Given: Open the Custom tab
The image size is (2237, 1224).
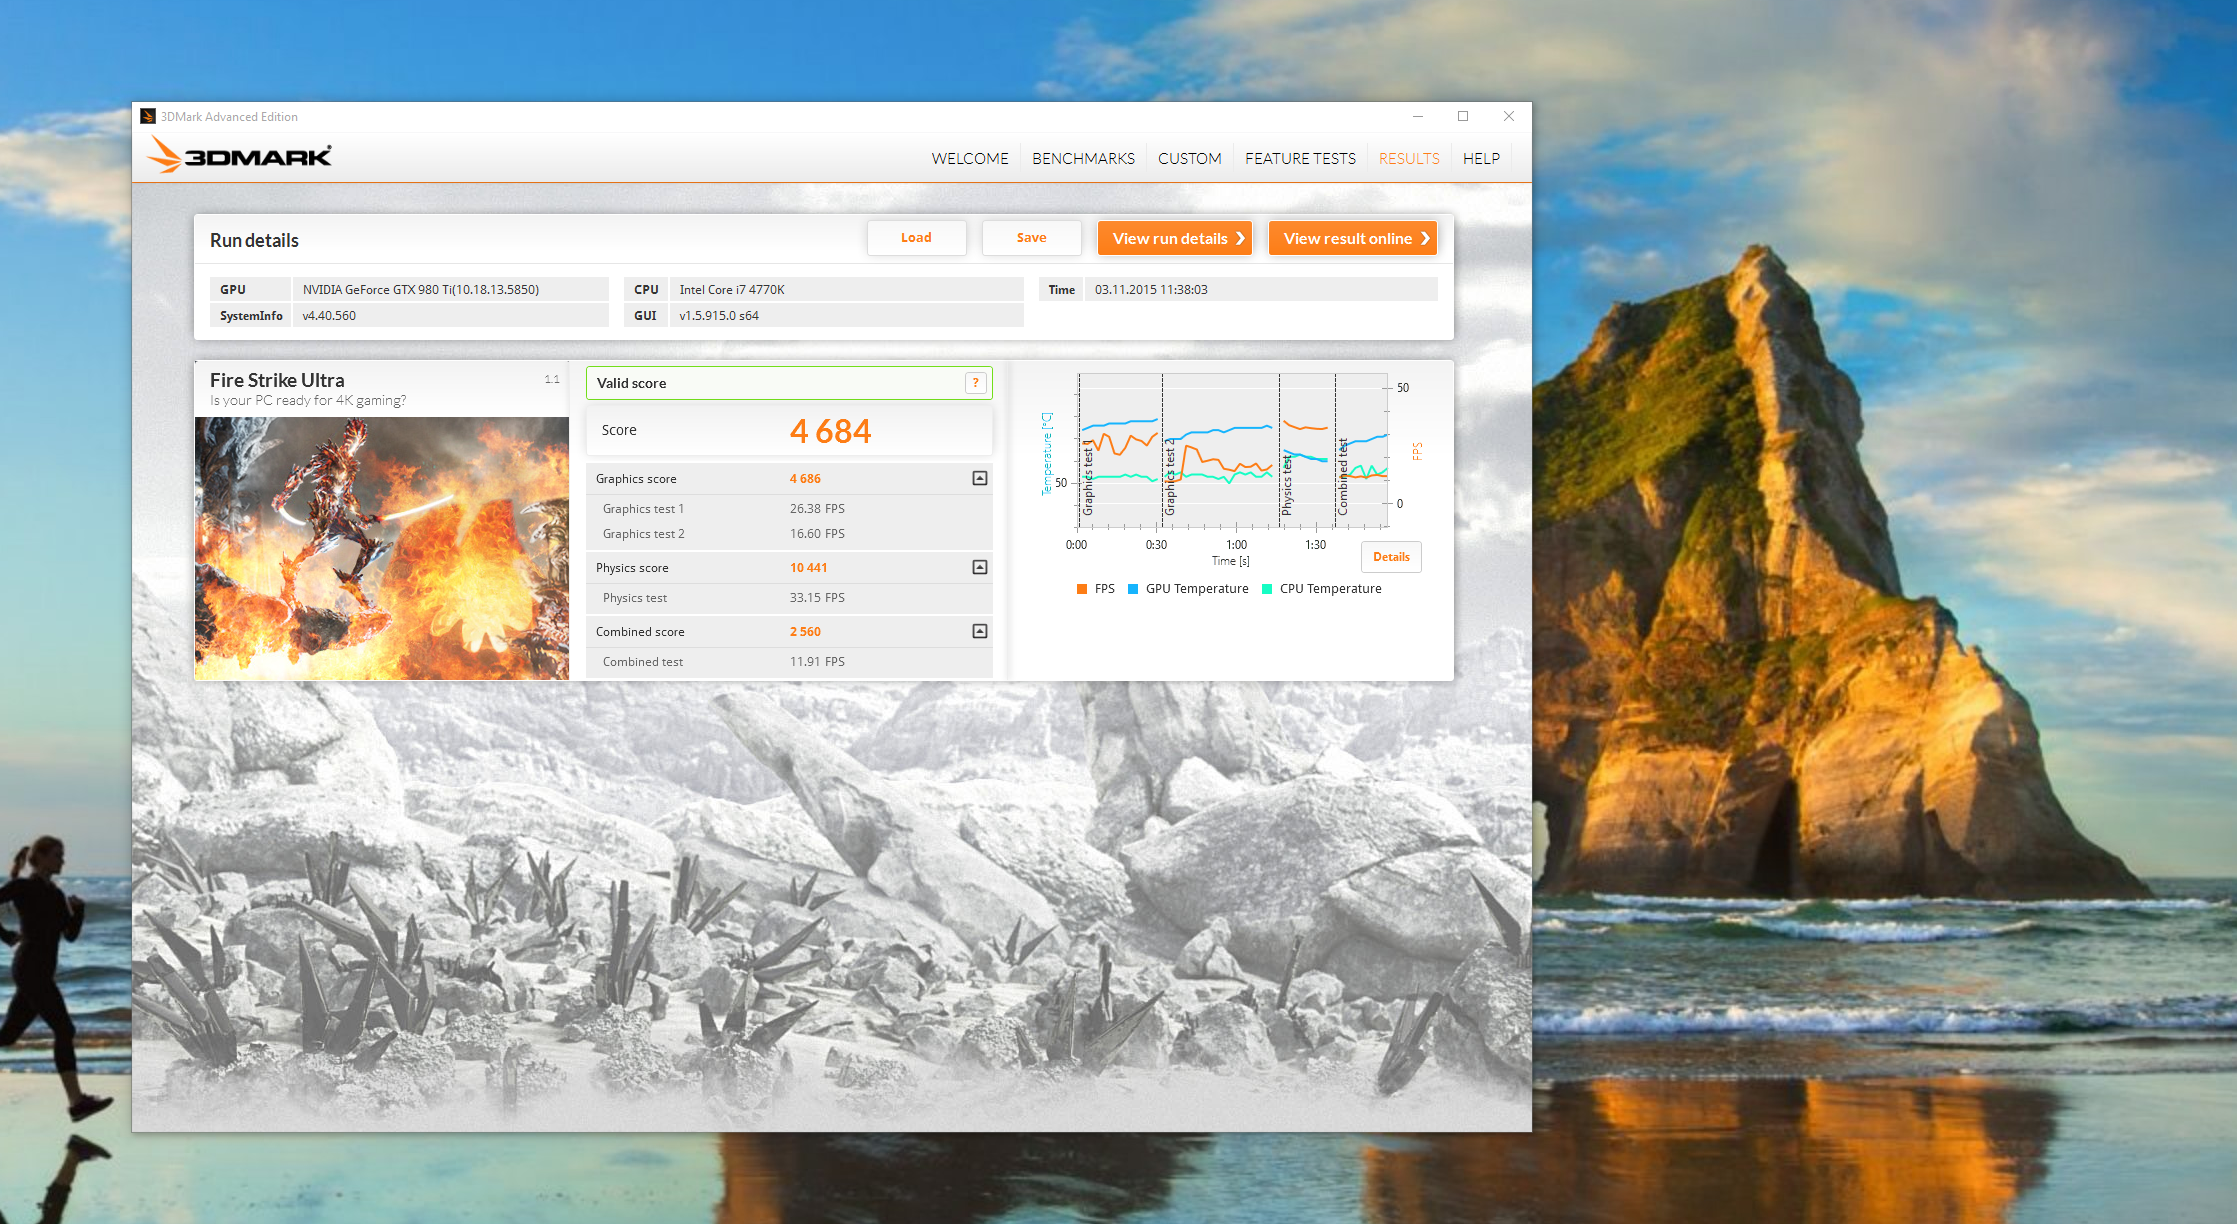Looking at the screenshot, I should pos(1189,158).
